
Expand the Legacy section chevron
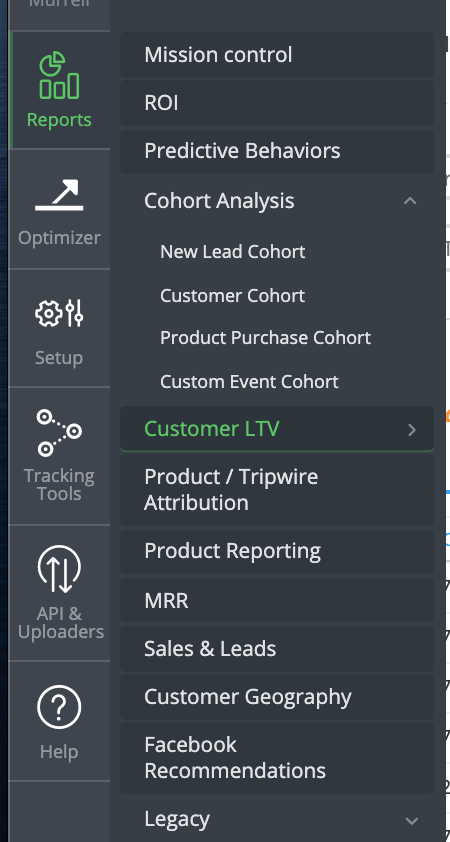412,821
